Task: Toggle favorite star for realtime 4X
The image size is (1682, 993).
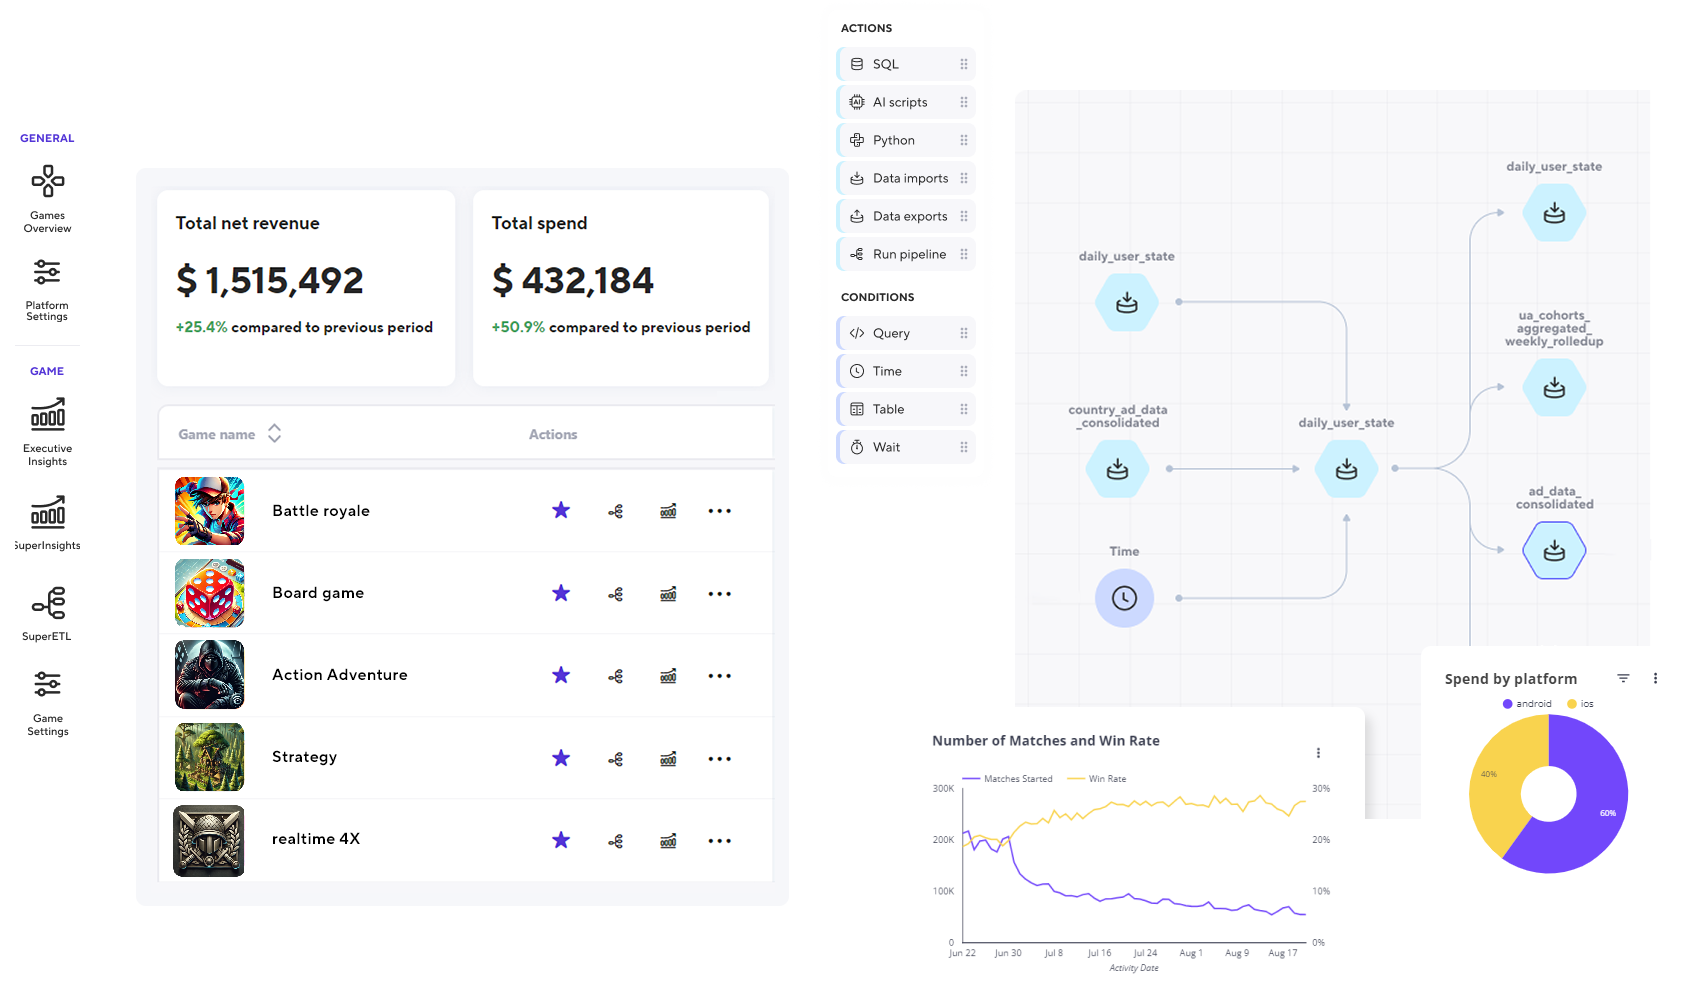Action: [x=561, y=841]
